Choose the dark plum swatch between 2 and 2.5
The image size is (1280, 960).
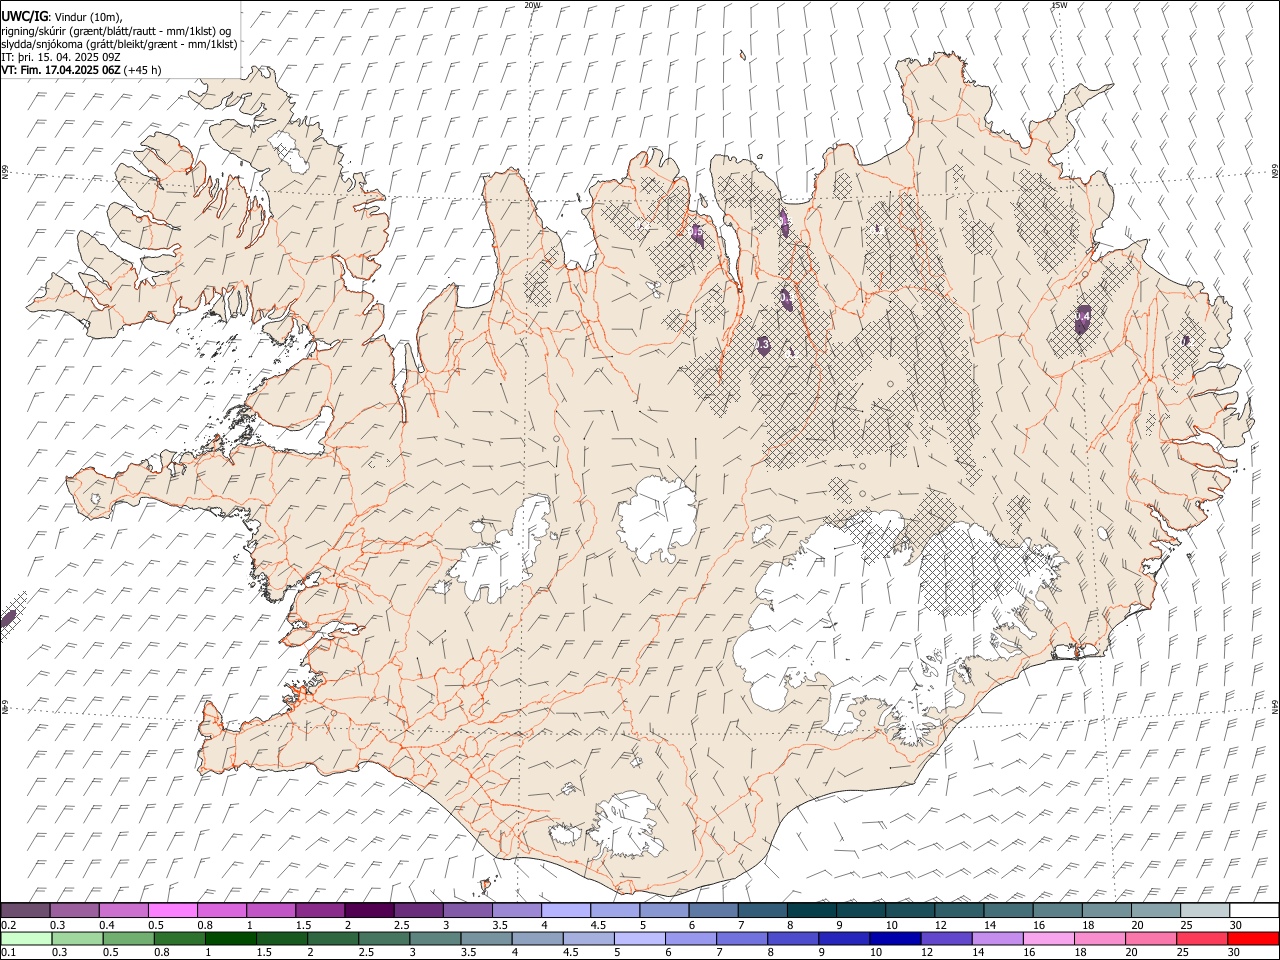(x=369, y=910)
